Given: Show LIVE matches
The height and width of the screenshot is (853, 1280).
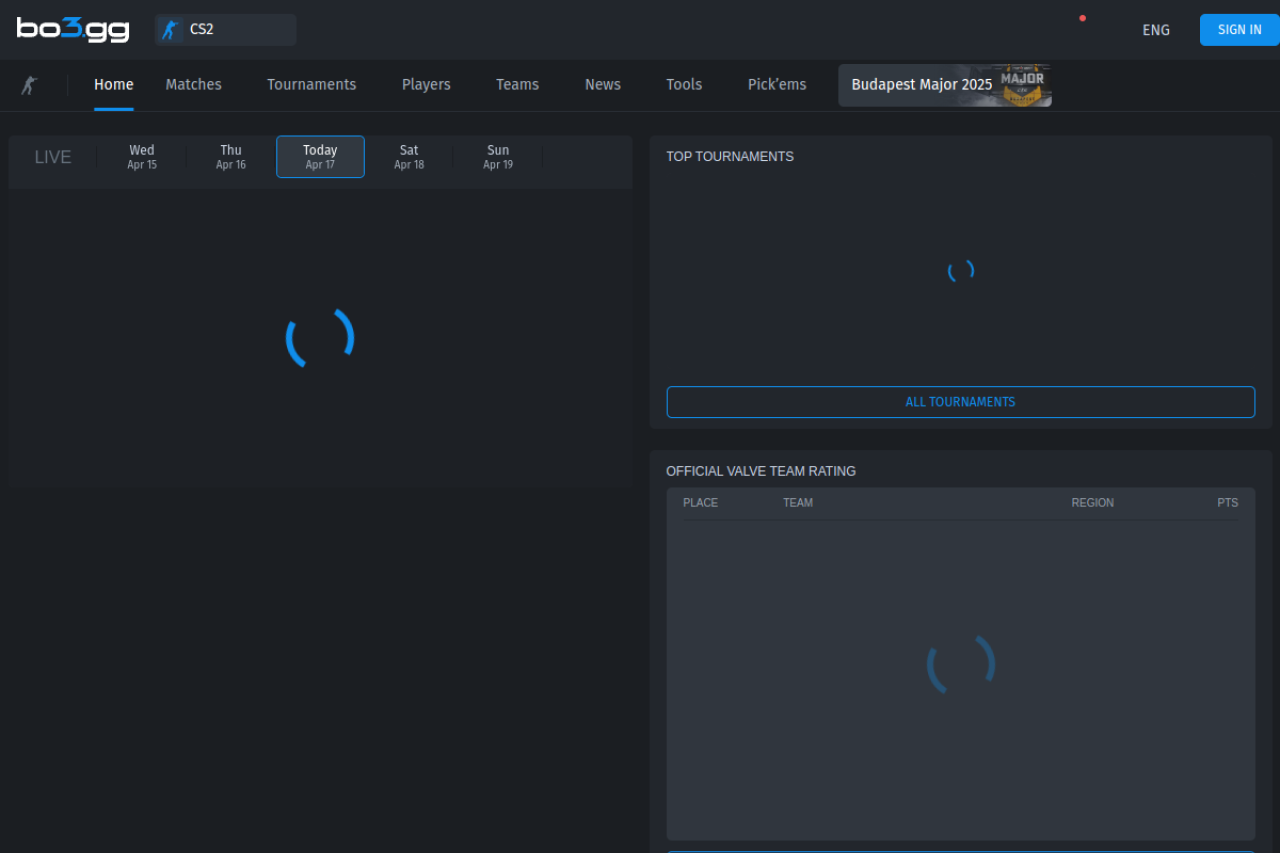Looking at the screenshot, I should tap(53, 157).
